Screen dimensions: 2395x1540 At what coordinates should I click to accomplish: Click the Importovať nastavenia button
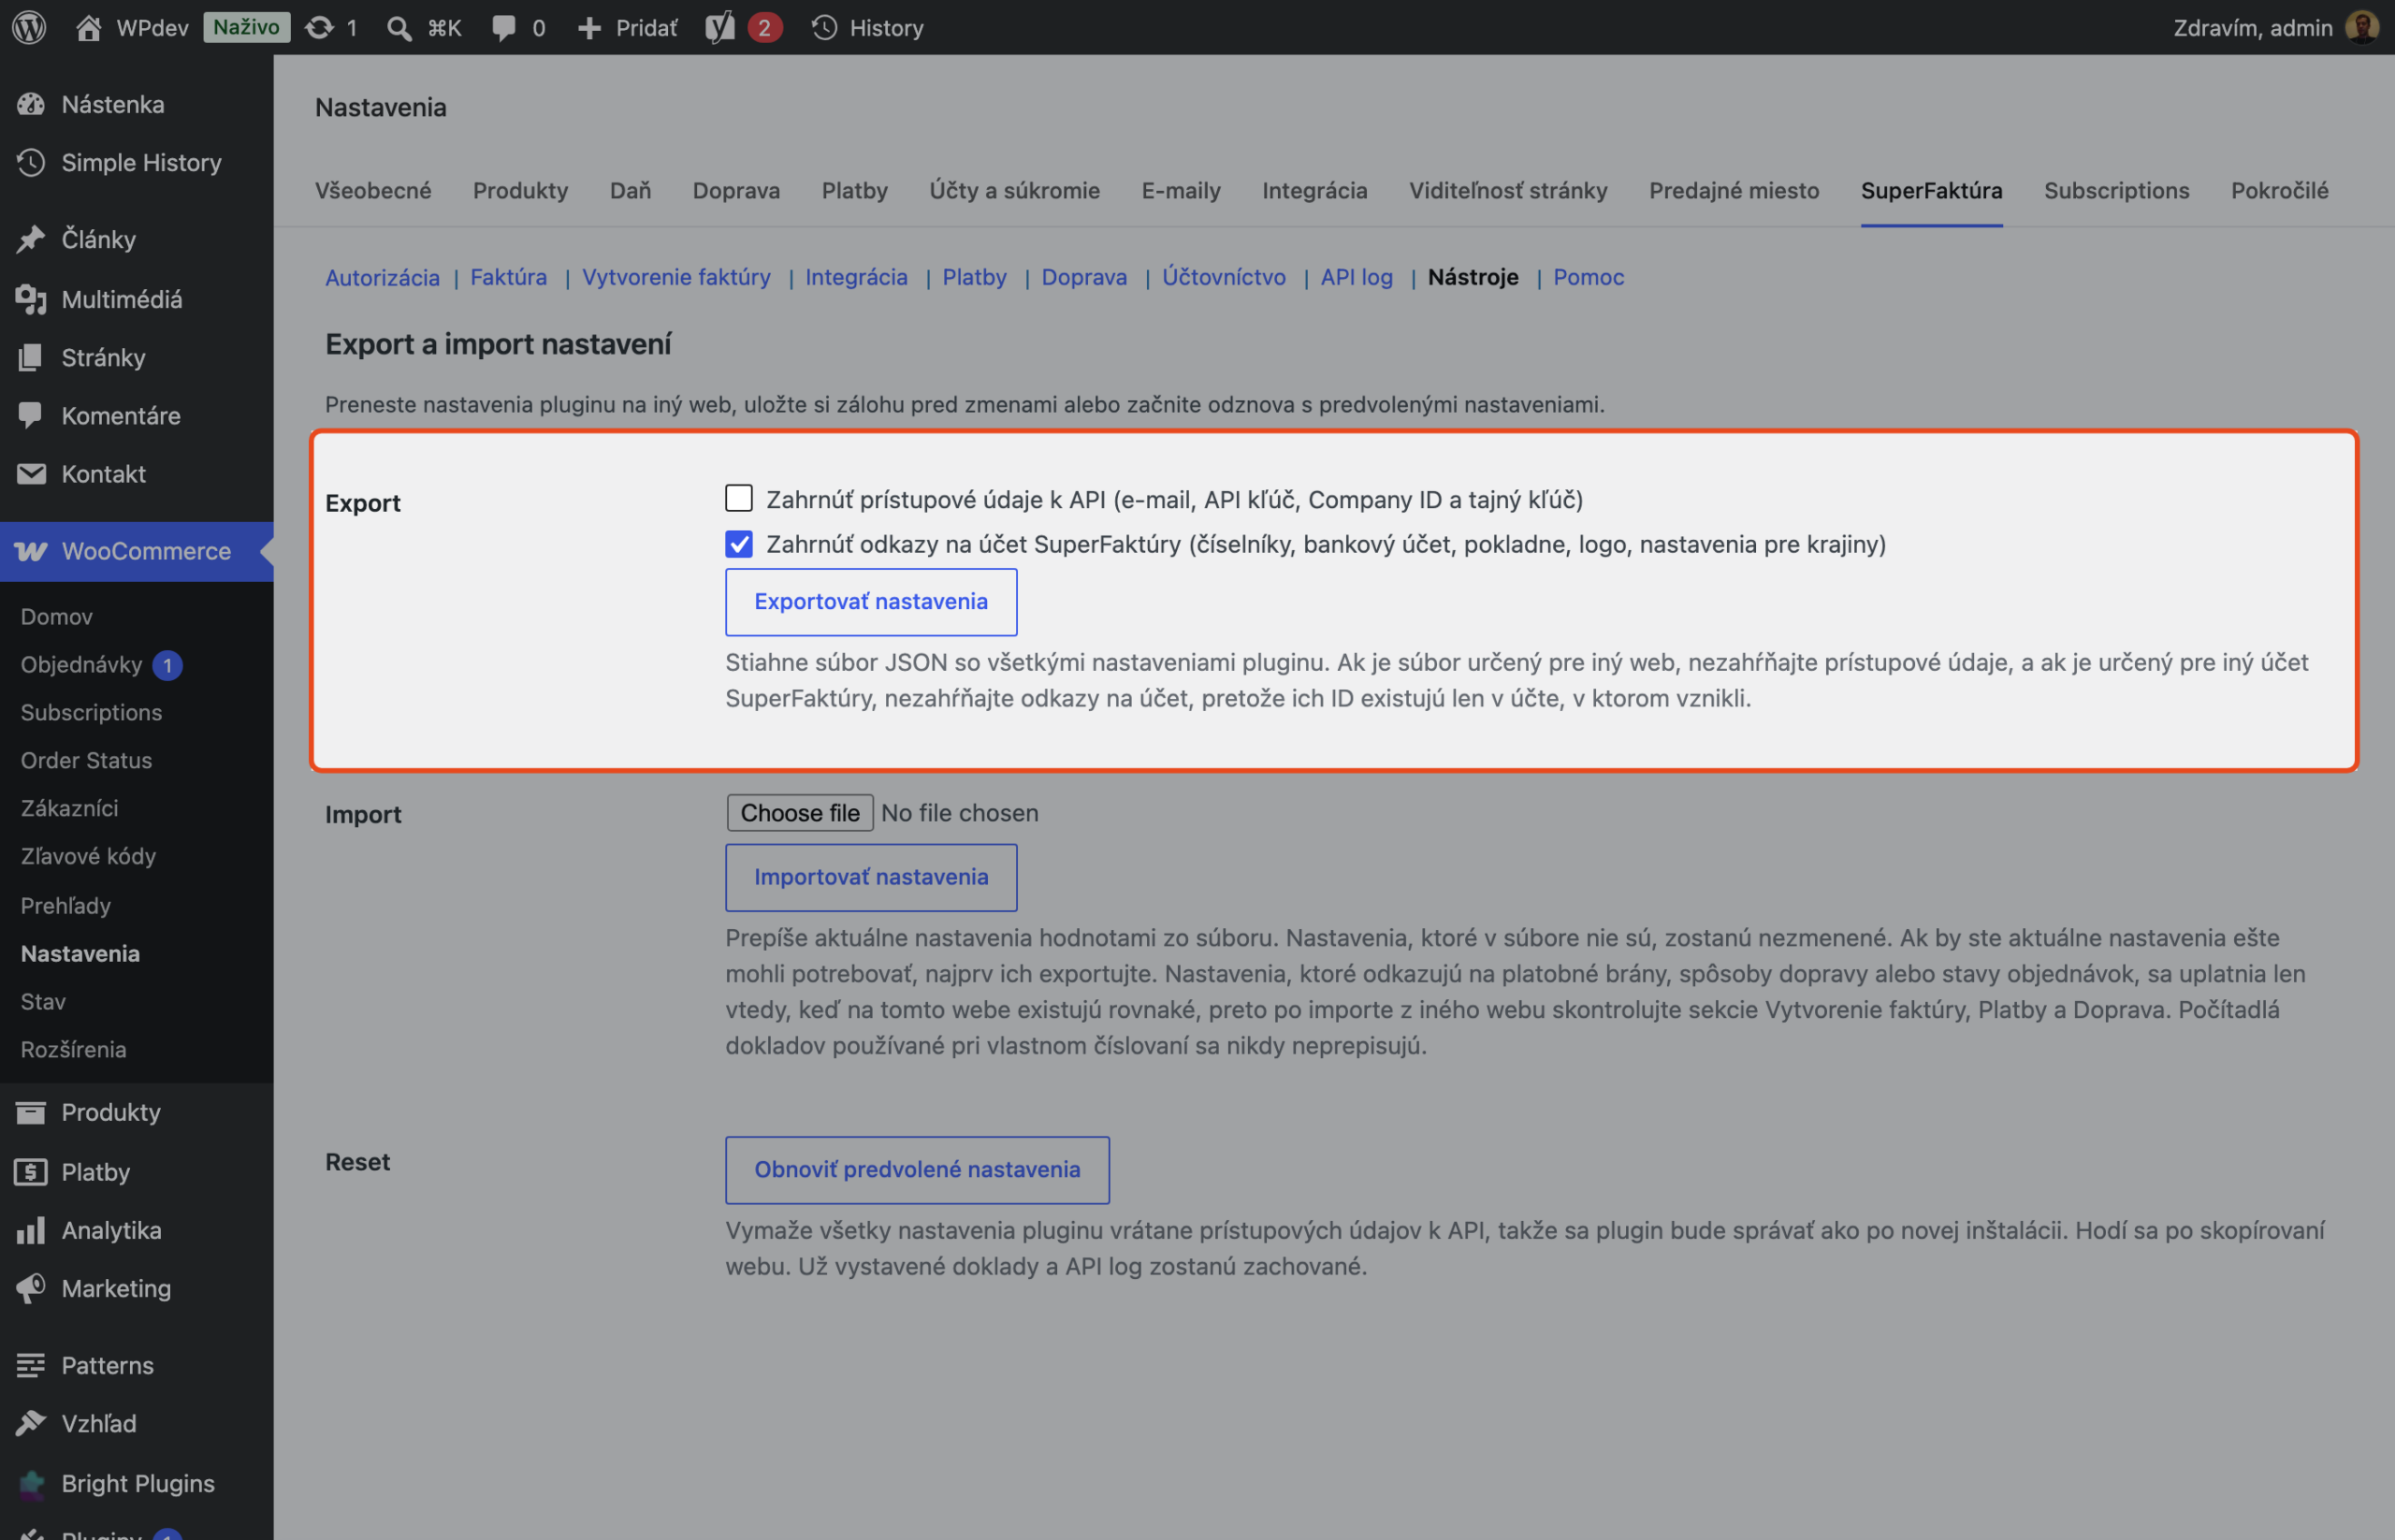871,877
